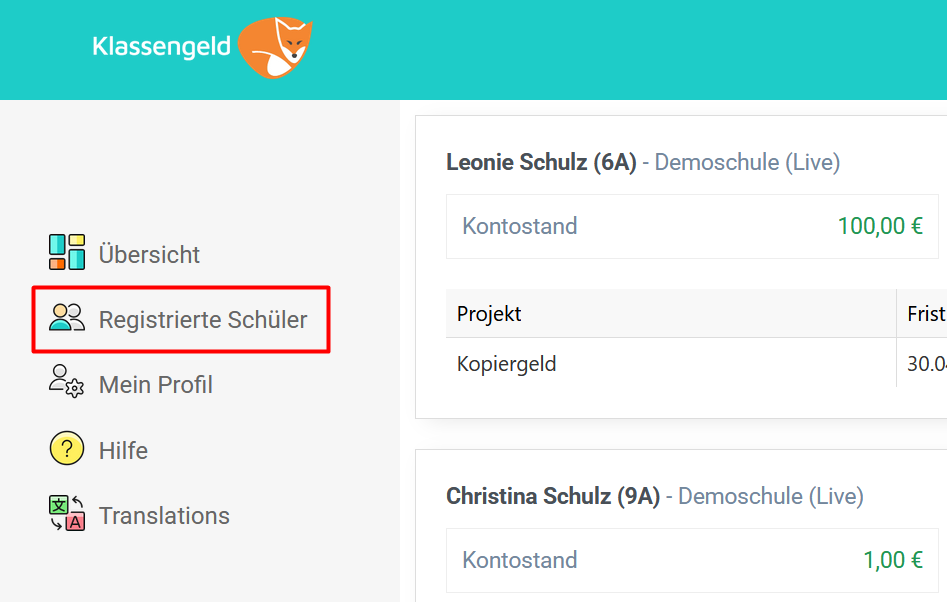Click the Projekt column header
This screenshot has width=947, height=602.
(x=489, y=314)
